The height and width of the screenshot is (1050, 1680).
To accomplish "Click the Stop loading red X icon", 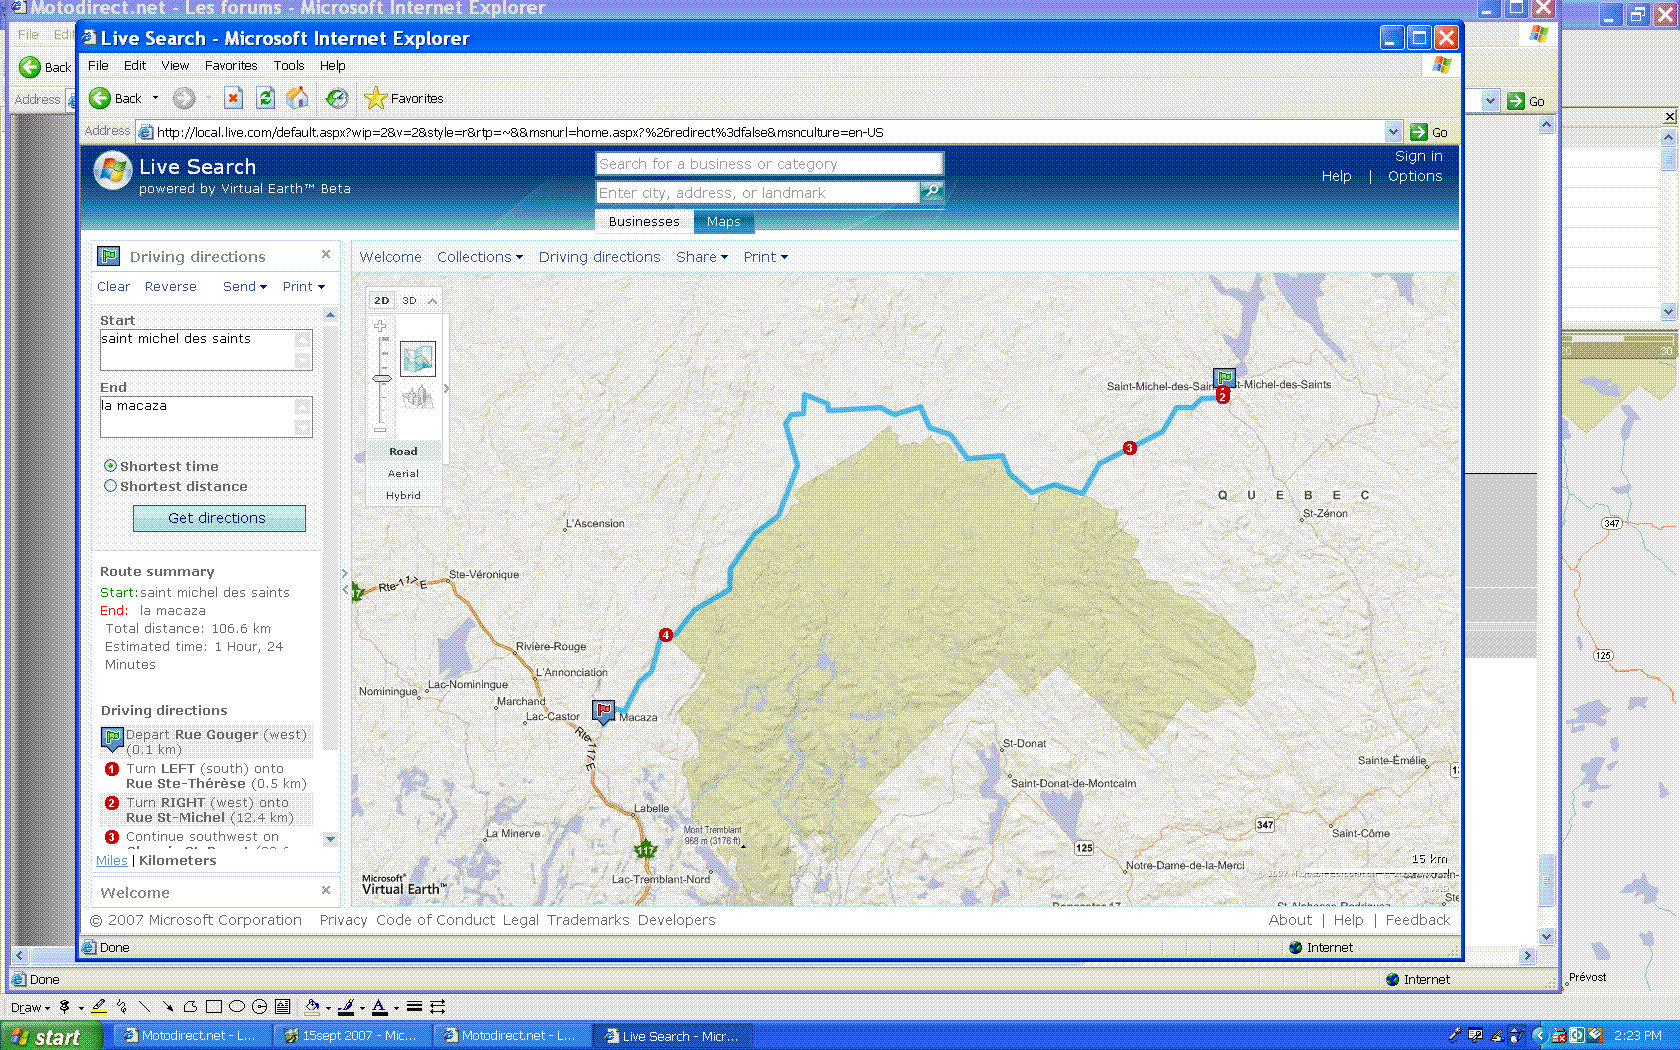I will 233,98.
